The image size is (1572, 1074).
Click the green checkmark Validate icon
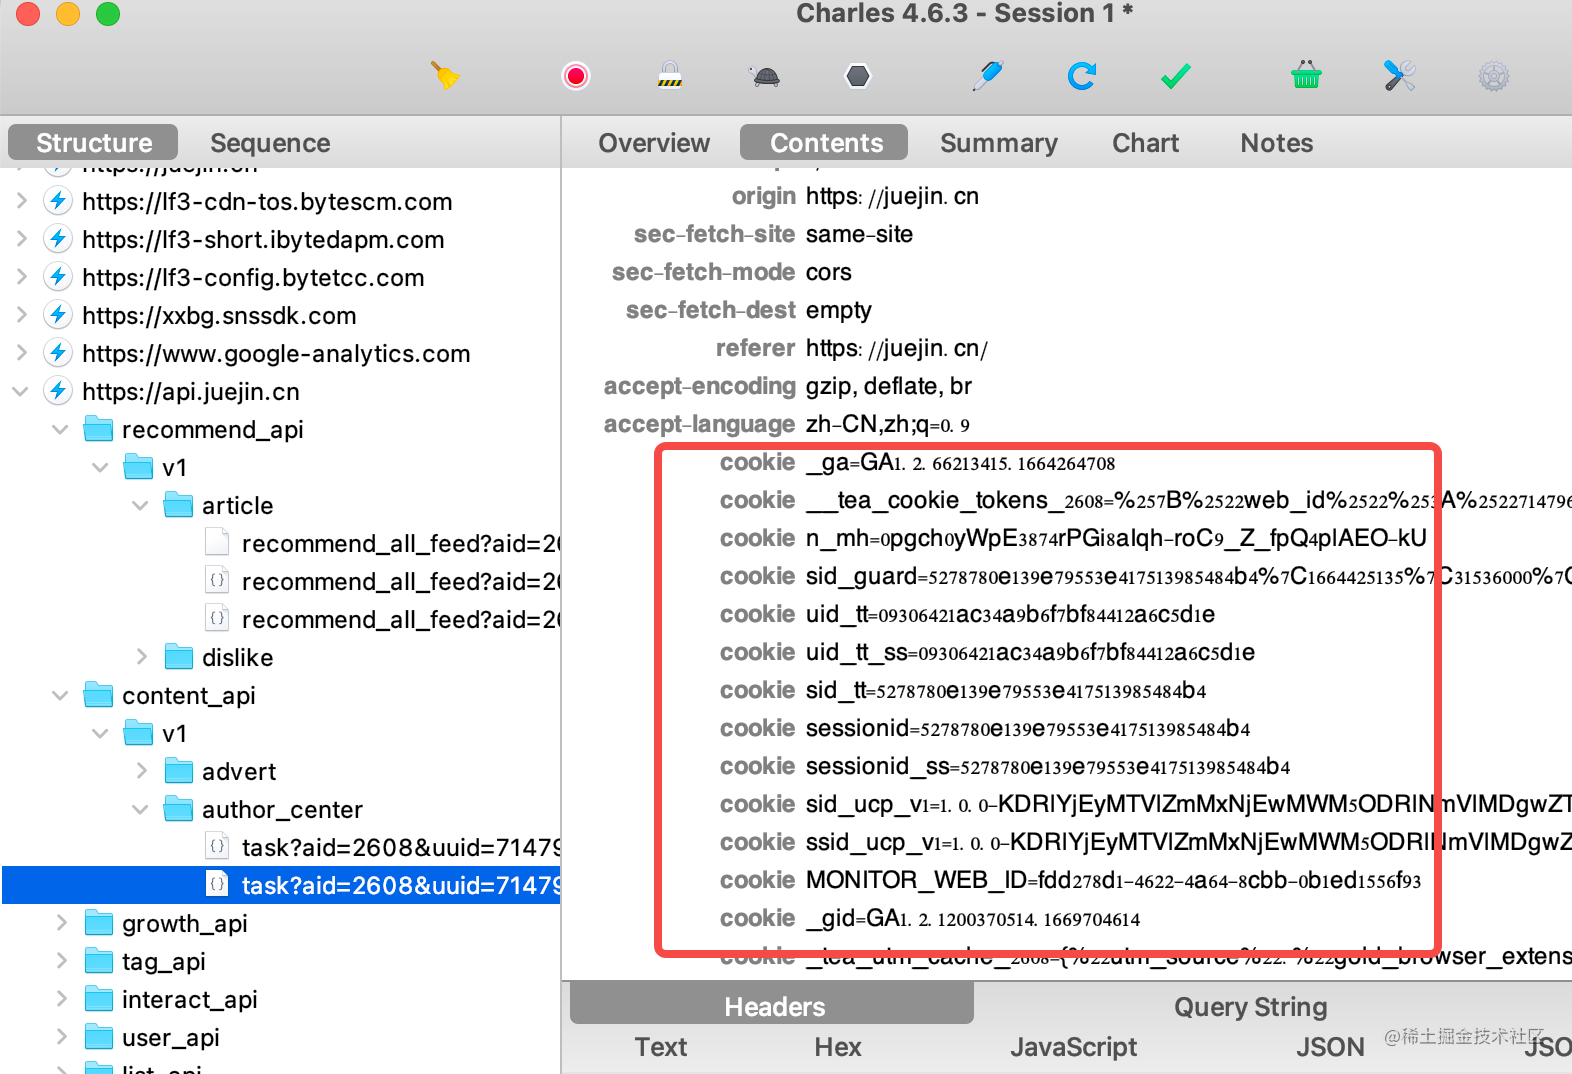pyautogui.click(x=1176, y=76)
